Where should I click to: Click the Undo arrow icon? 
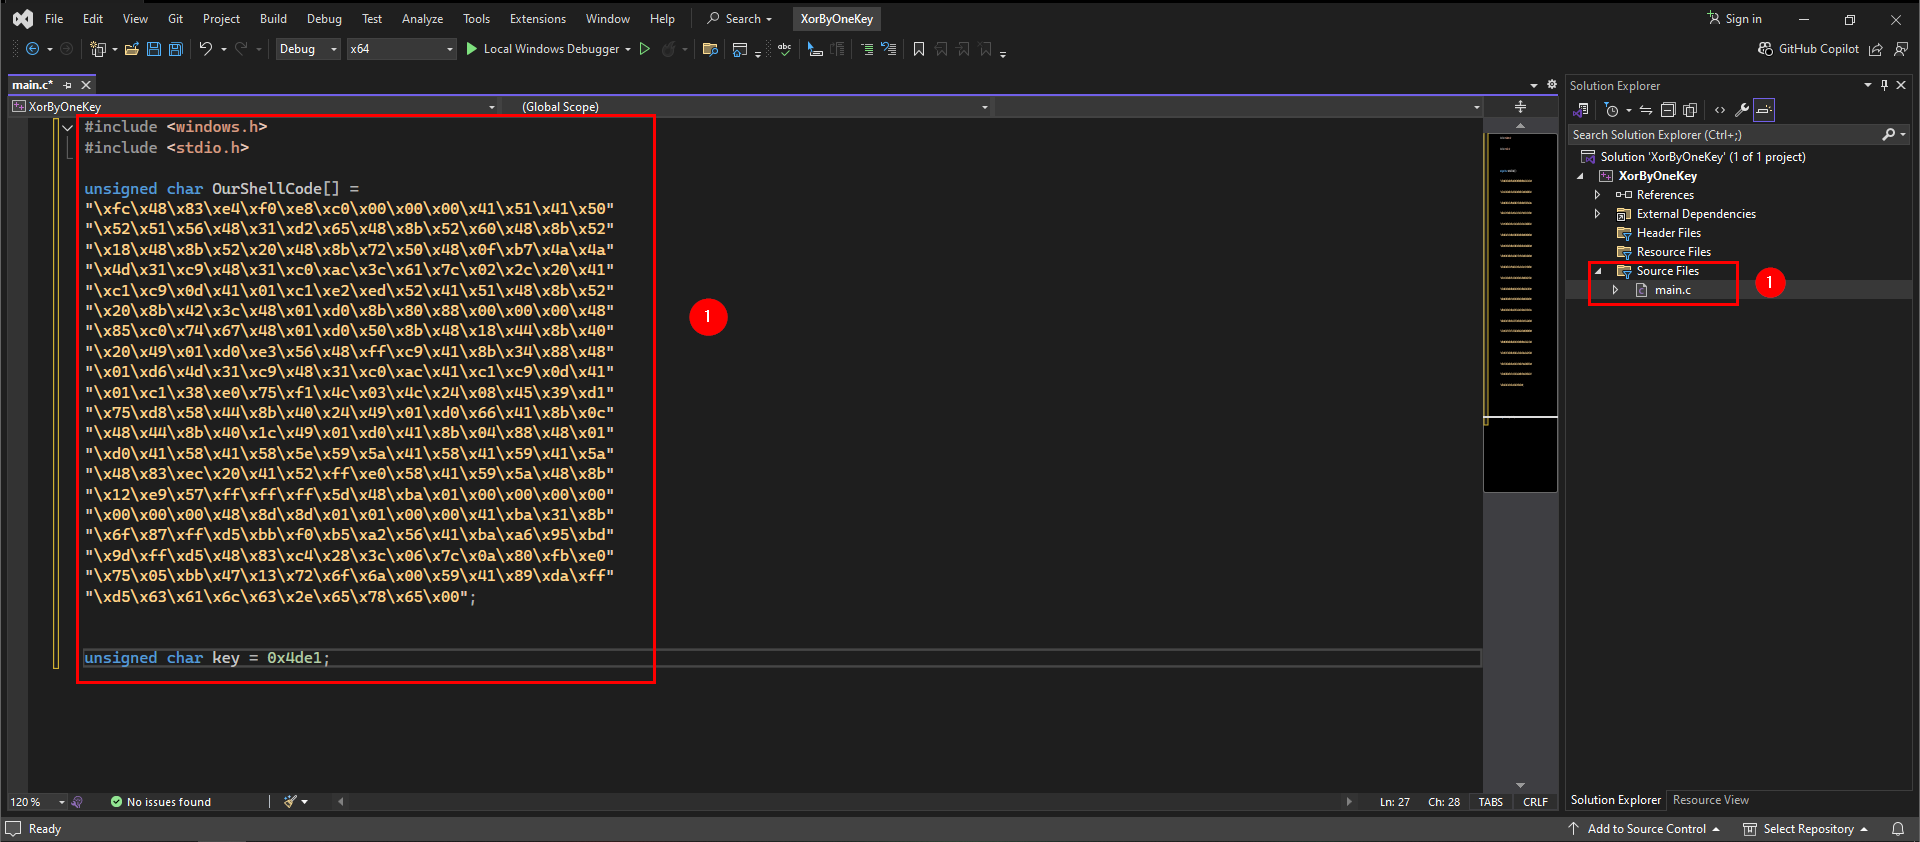click(205, 49)
